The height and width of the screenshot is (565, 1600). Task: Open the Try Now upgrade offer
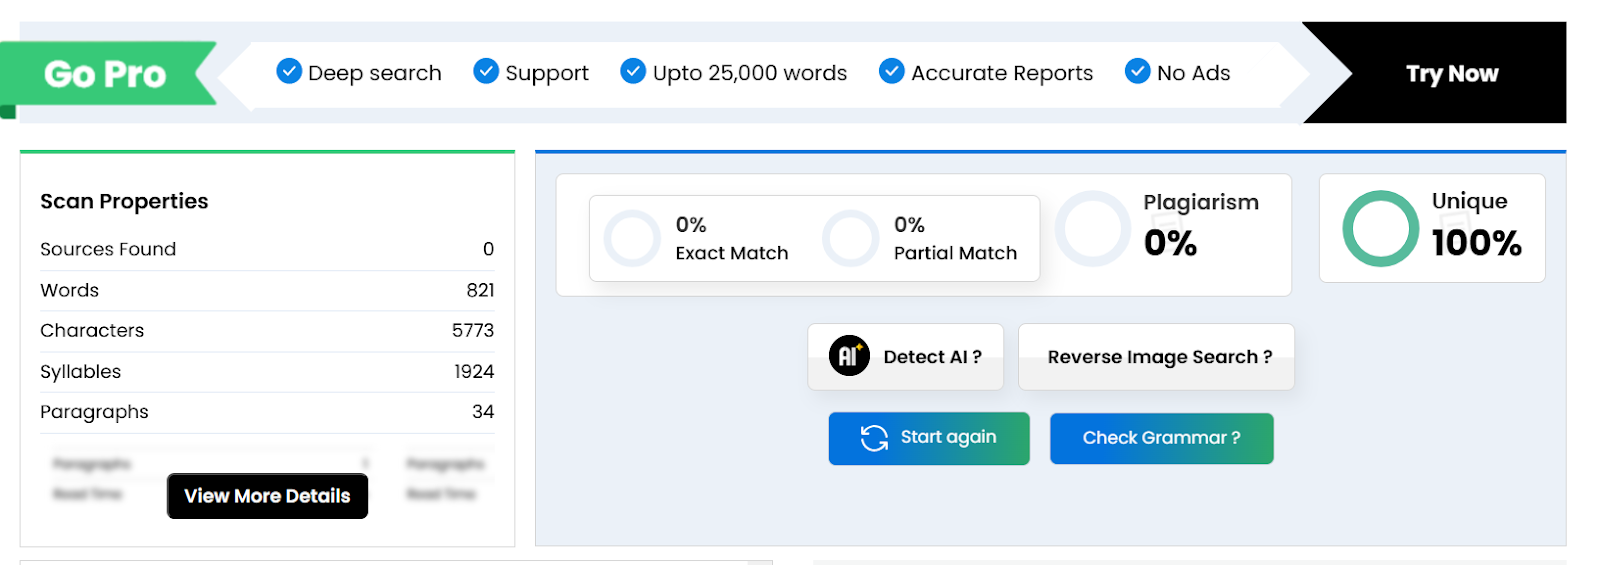pyautogui.click(x=1451, y=73)
